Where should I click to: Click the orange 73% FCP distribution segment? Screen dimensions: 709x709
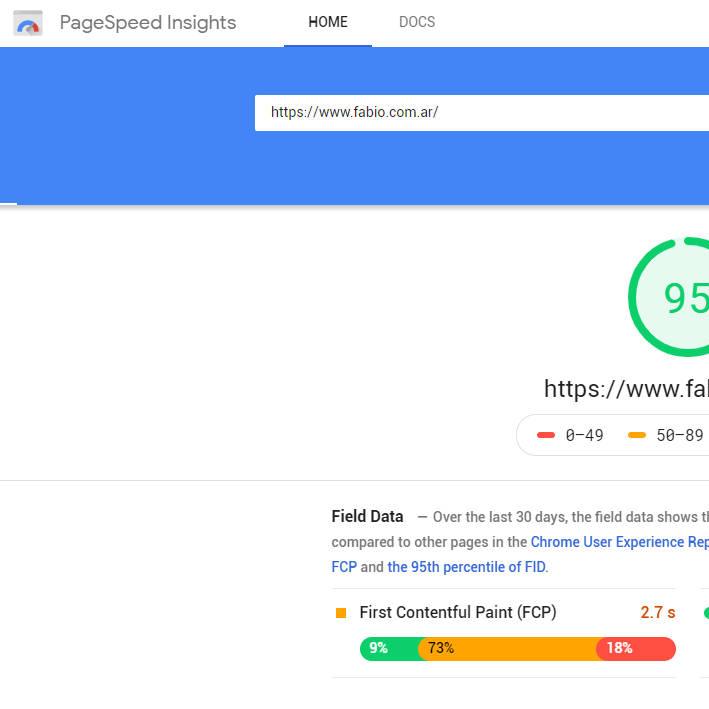click(508, 648)
